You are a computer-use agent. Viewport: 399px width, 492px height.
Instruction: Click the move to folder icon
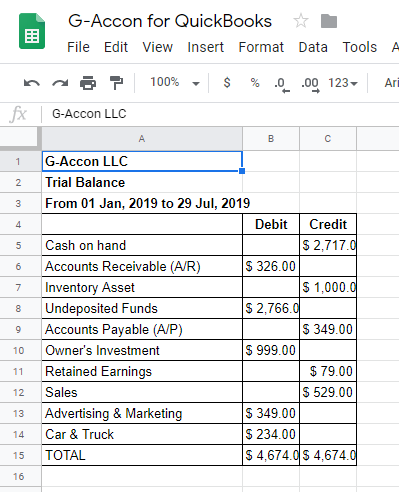coord(329,21)
